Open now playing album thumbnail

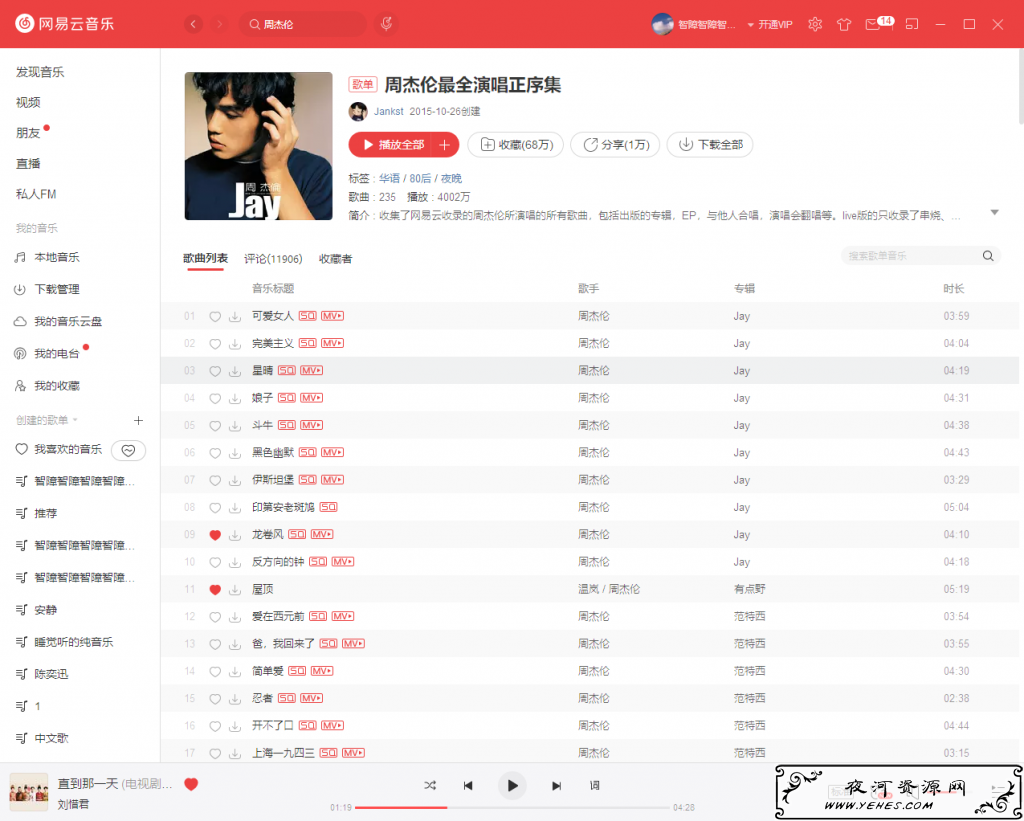point(29,792)
